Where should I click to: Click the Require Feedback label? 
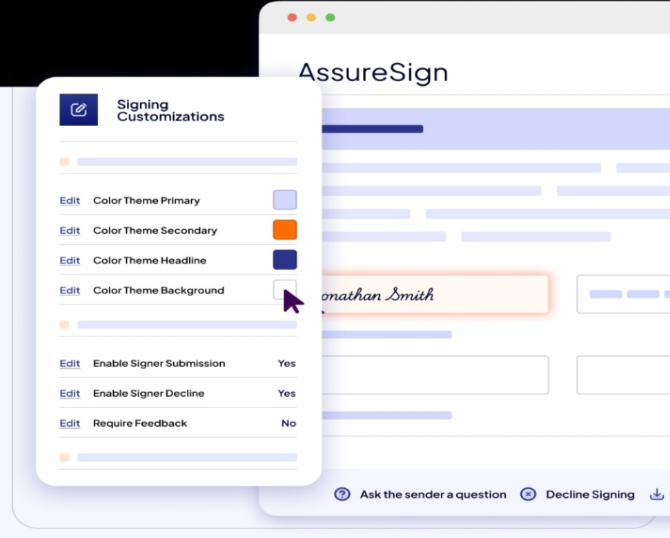pos(140,423)
